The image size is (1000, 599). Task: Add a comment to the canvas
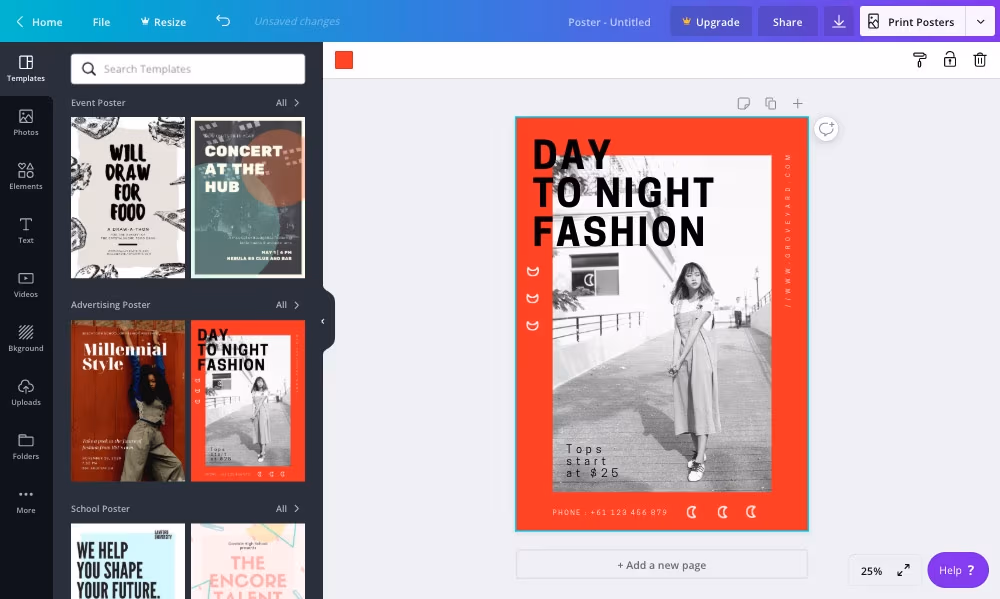(826, 129)
